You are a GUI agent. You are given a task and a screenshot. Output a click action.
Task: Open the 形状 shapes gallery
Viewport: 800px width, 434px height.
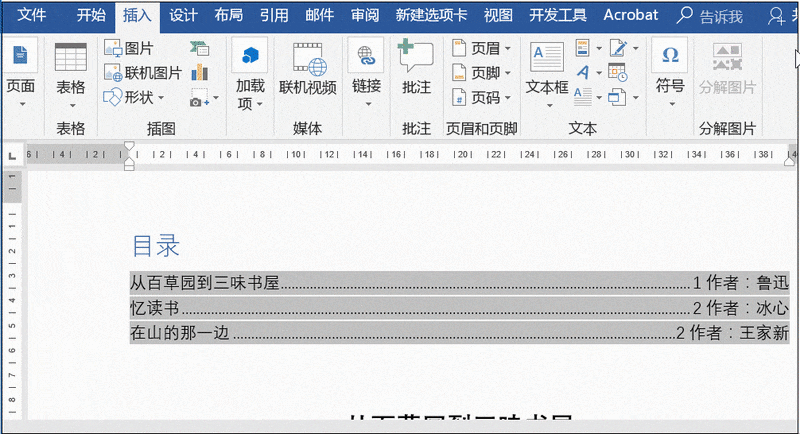[129, 97]
